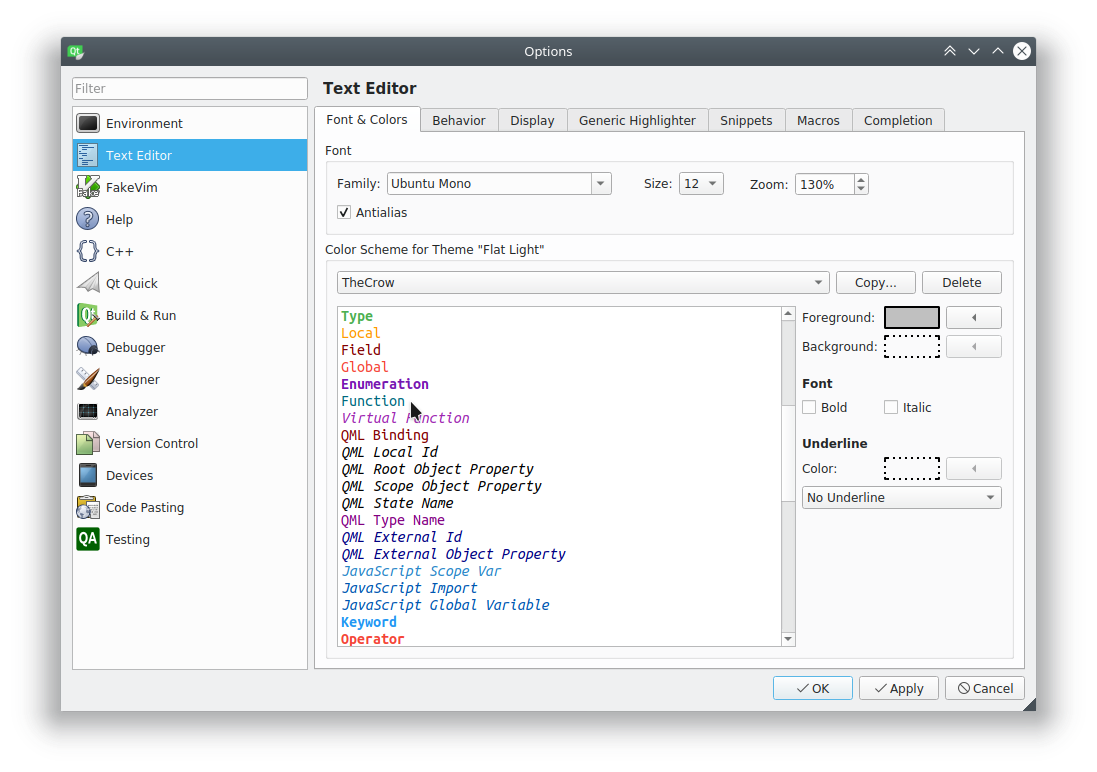The height and width of the screenshot is (772, 1097).
Task: Switch to the Behavior tab
Action: 459,120
